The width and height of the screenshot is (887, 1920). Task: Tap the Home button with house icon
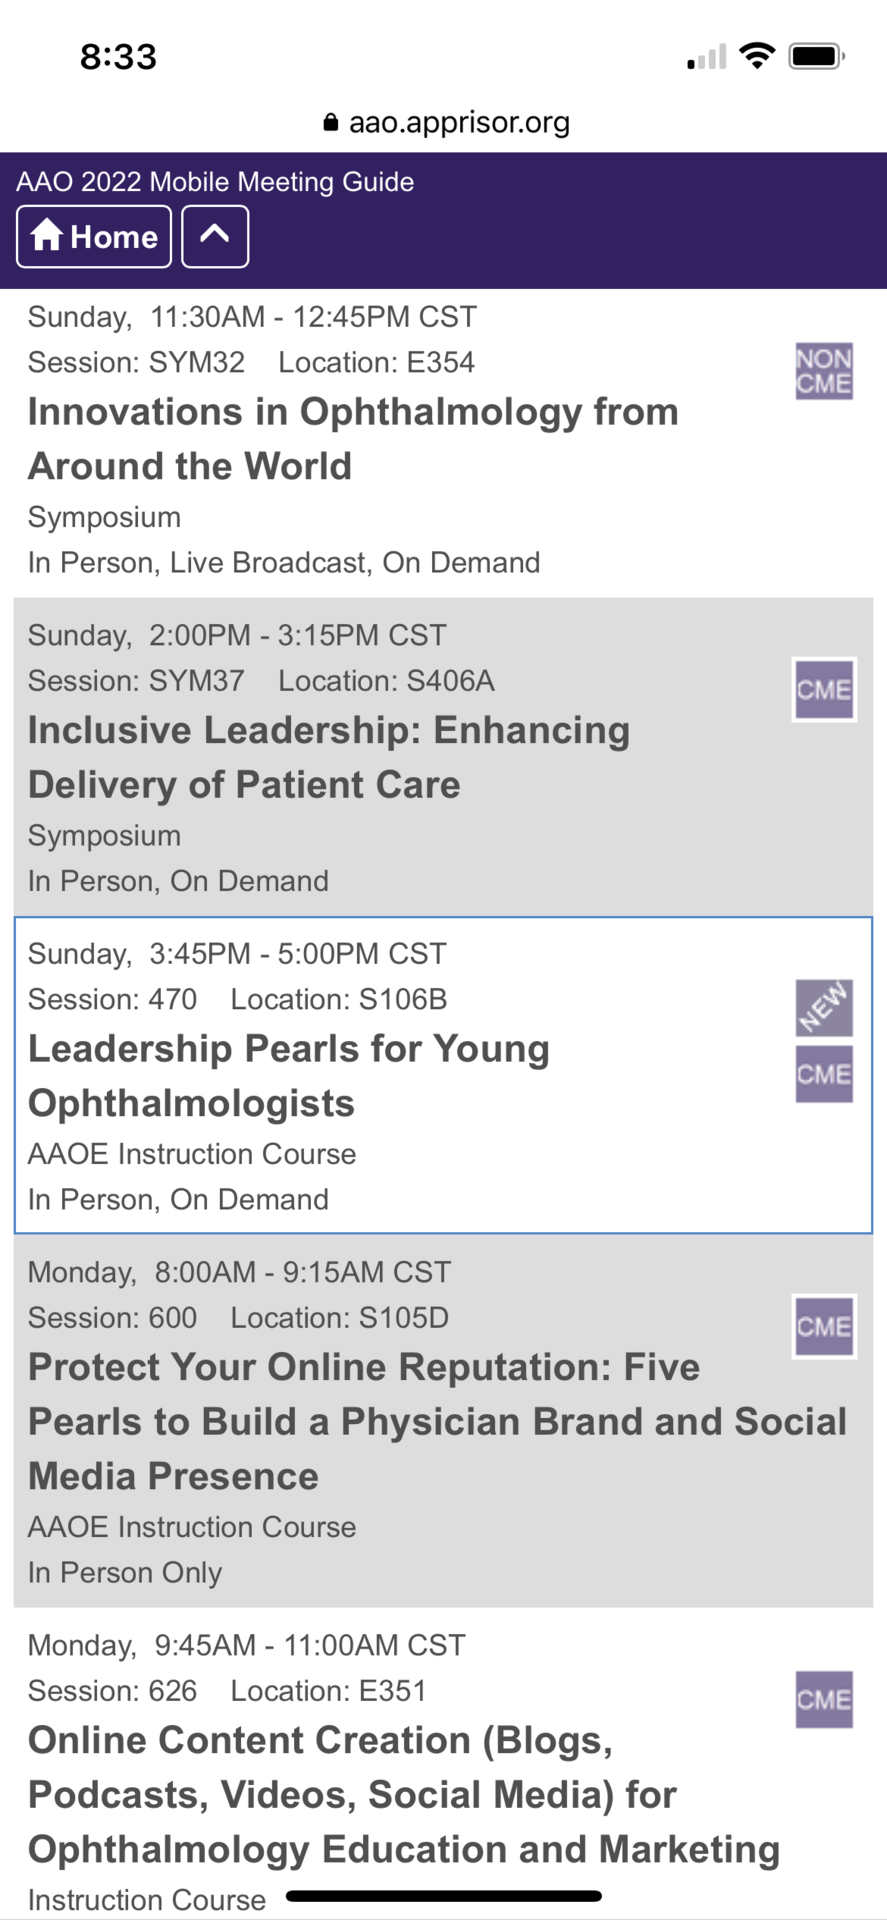click(94, 237)
